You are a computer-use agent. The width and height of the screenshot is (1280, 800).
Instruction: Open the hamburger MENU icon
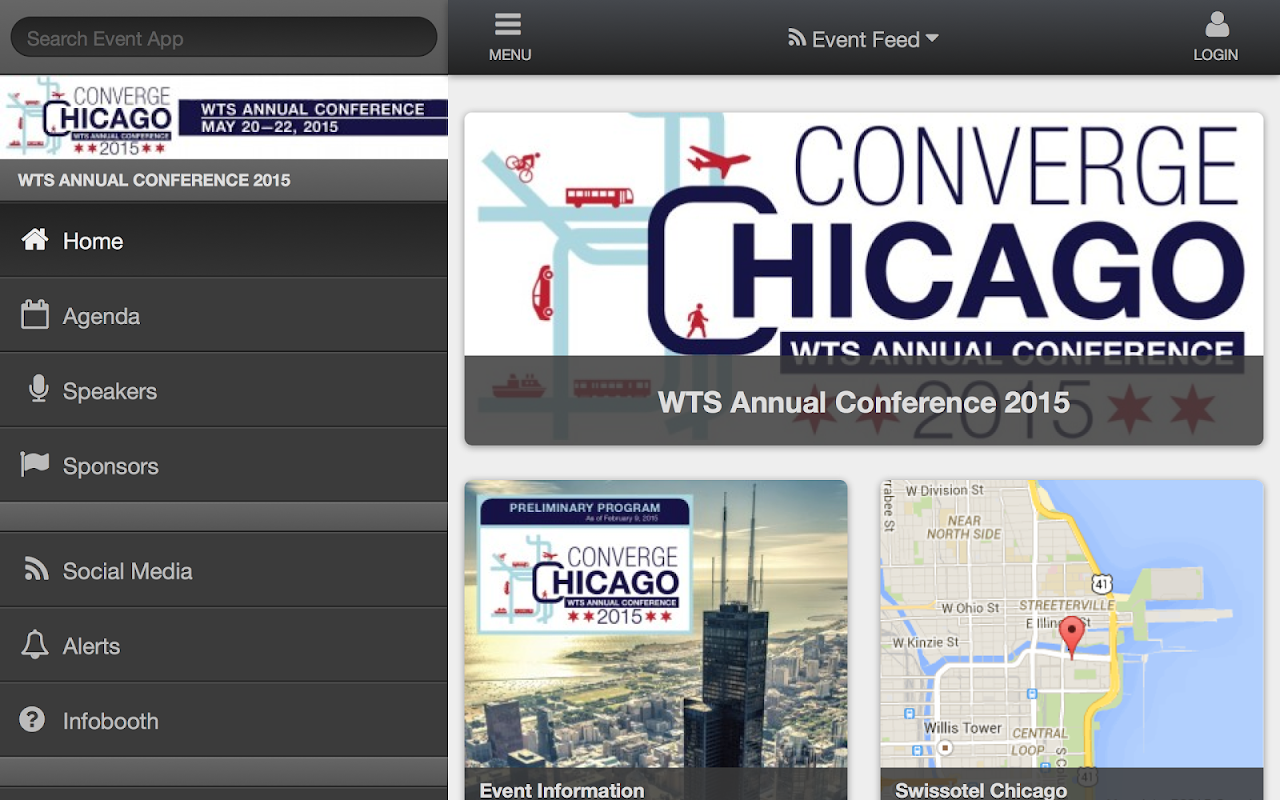pyautogui.click(x=508, y=25)
